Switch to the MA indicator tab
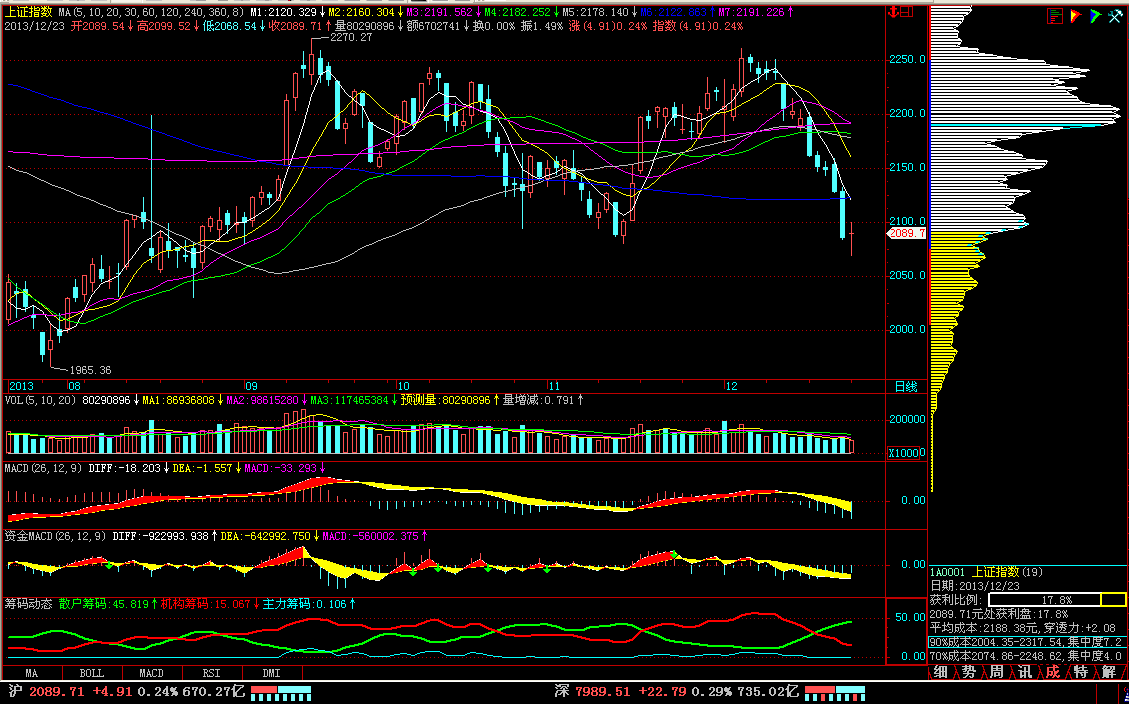The width and height of the screenshot is (1129, 704). click(x=32, y=674)
